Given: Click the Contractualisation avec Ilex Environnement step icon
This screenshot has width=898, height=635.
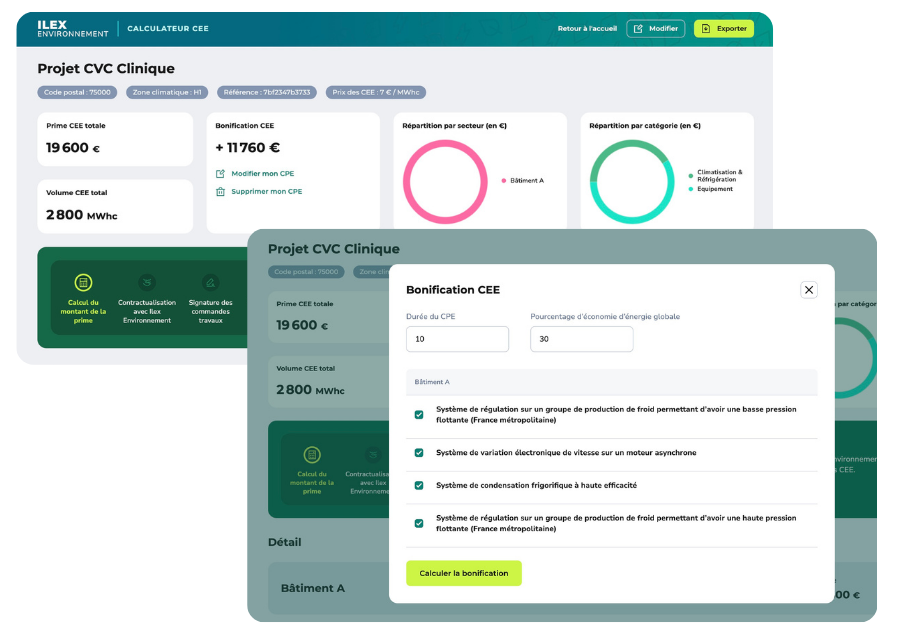Looking at the screenshot, I should point(147,283).
